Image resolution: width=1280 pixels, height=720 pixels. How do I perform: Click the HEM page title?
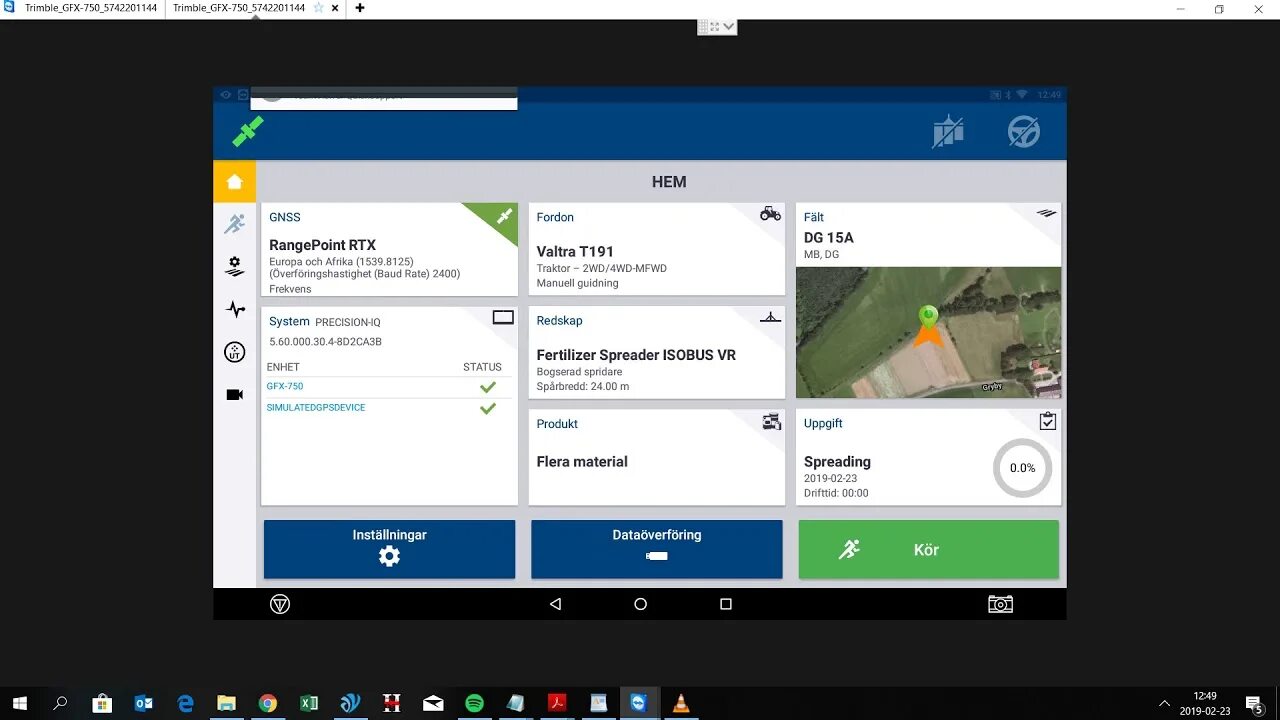(669, 182)
